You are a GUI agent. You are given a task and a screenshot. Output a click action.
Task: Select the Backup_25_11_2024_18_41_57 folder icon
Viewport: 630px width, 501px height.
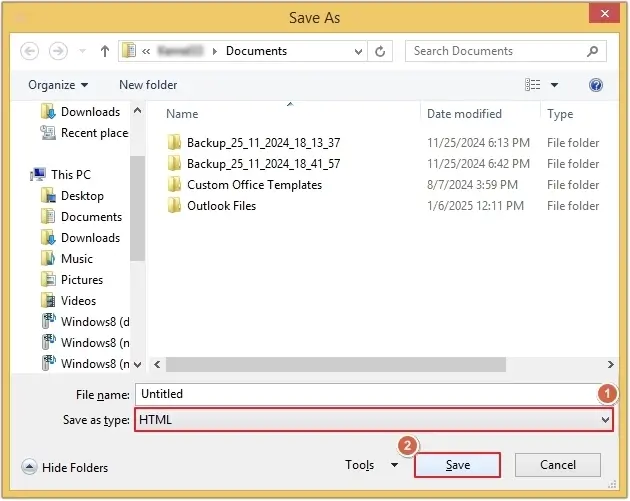tap(174, 164)
